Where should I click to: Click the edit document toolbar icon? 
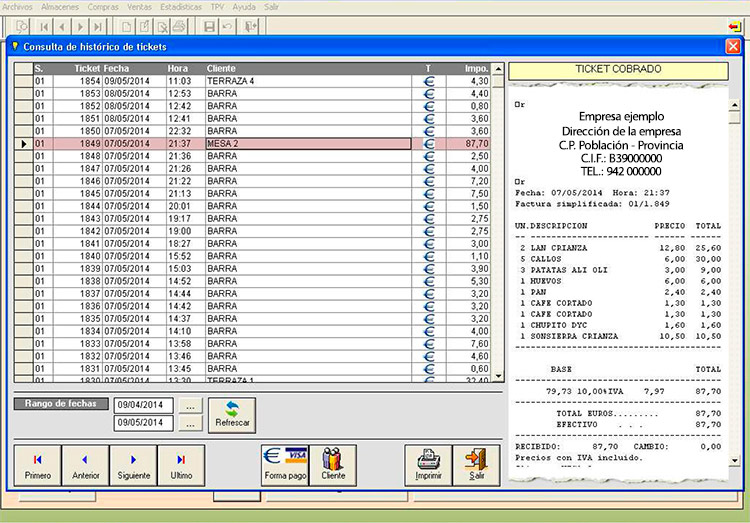144,26
